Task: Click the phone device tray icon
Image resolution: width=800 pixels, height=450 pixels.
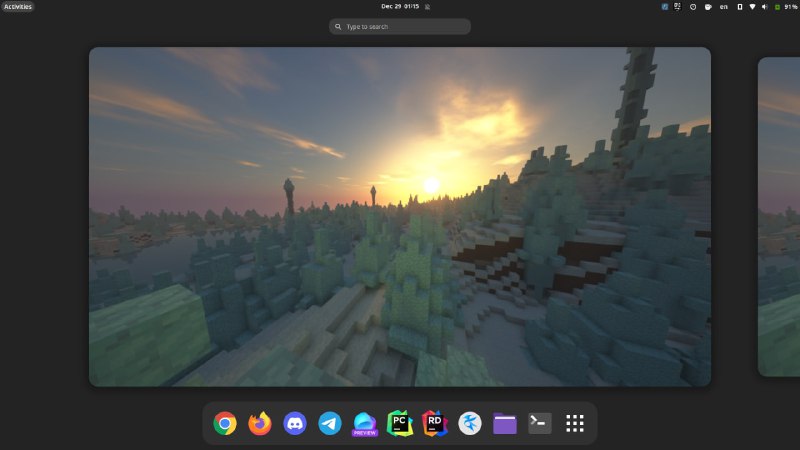Action: 740,7
